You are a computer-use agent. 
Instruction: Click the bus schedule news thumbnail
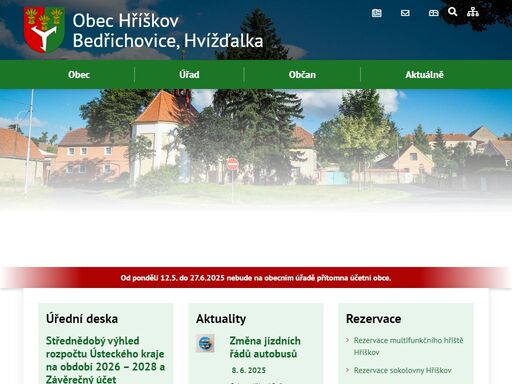(205, 343)
